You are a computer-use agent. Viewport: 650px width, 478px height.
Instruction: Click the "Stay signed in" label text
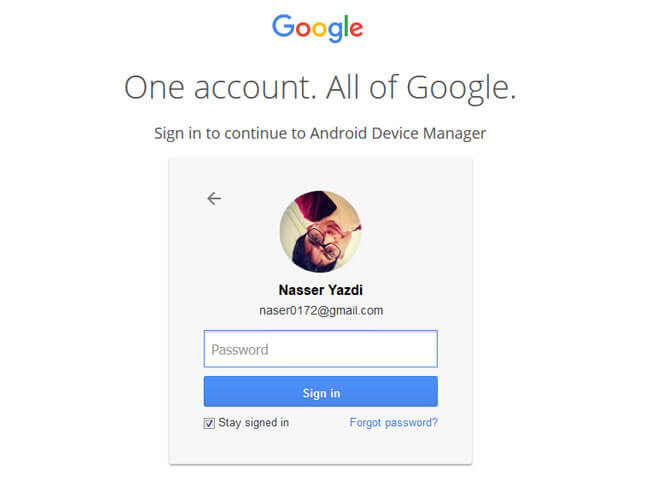coord(253,423)
